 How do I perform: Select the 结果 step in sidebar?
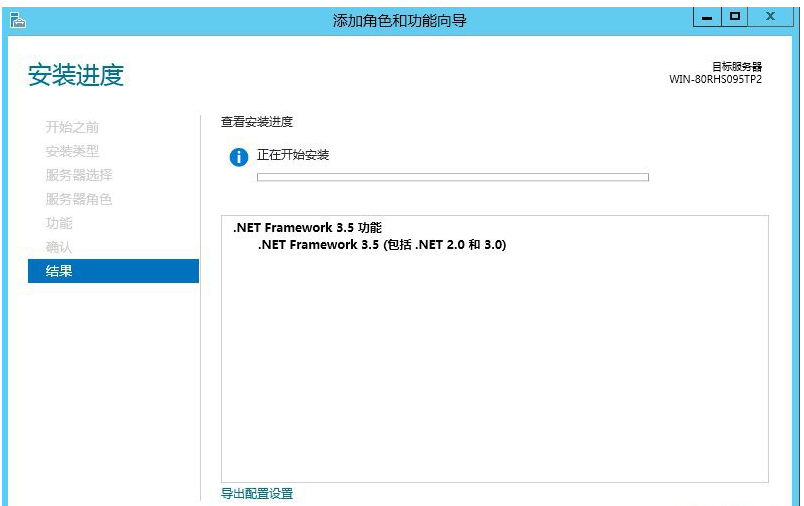(113, 271)
